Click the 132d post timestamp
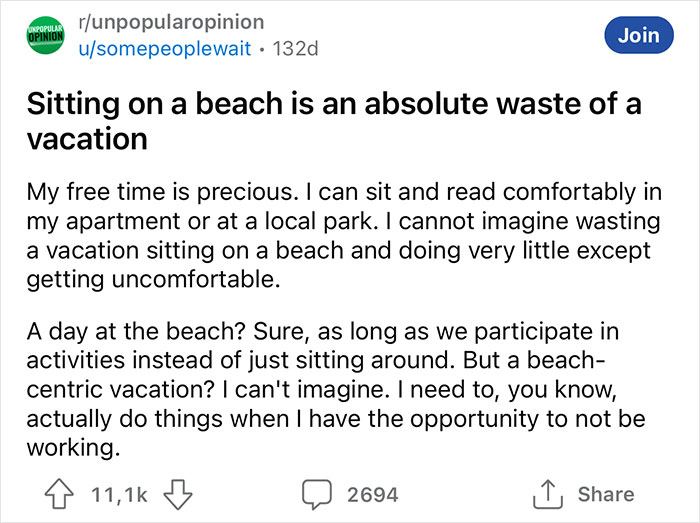Screen dimensions: 700x523 295,49
